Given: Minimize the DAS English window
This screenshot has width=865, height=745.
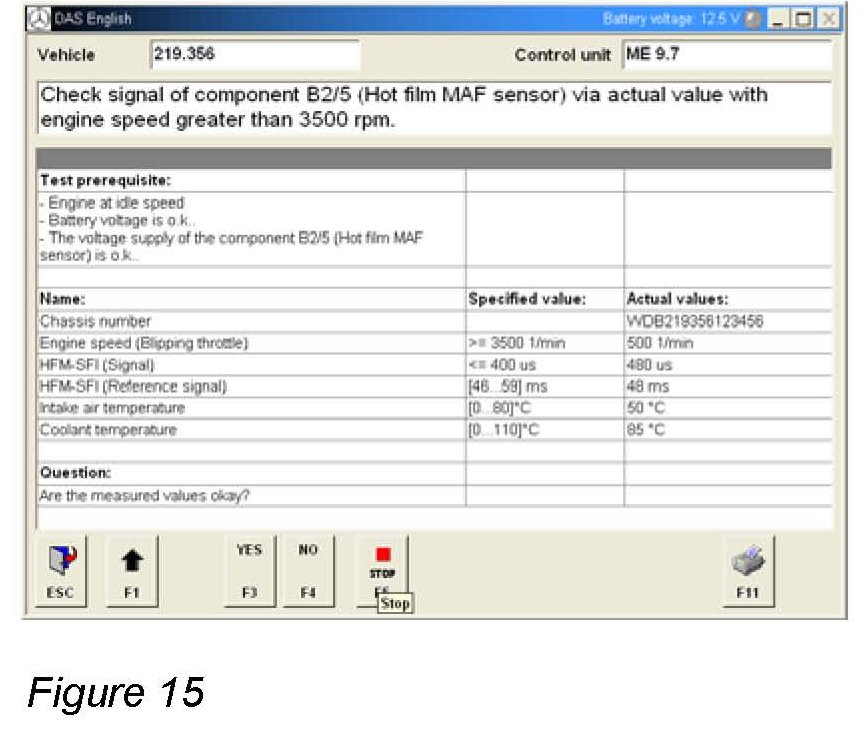Looking at the screenshot, I should [778, 19].
